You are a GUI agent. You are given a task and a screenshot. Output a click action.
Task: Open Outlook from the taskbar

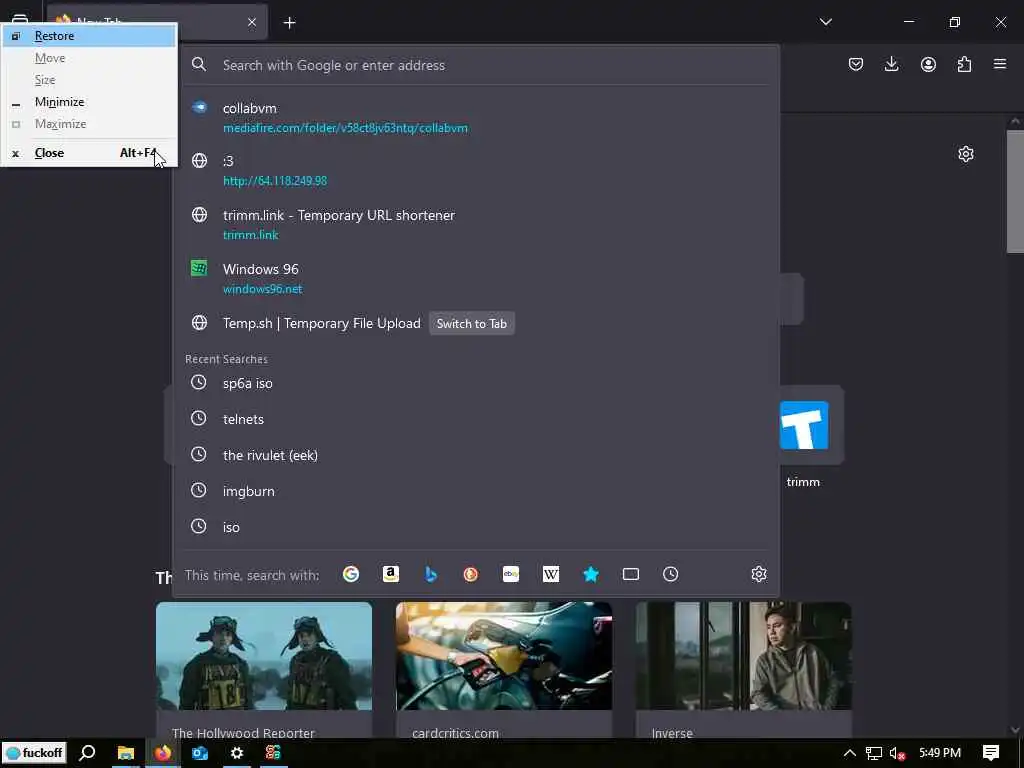click(200, 753)
